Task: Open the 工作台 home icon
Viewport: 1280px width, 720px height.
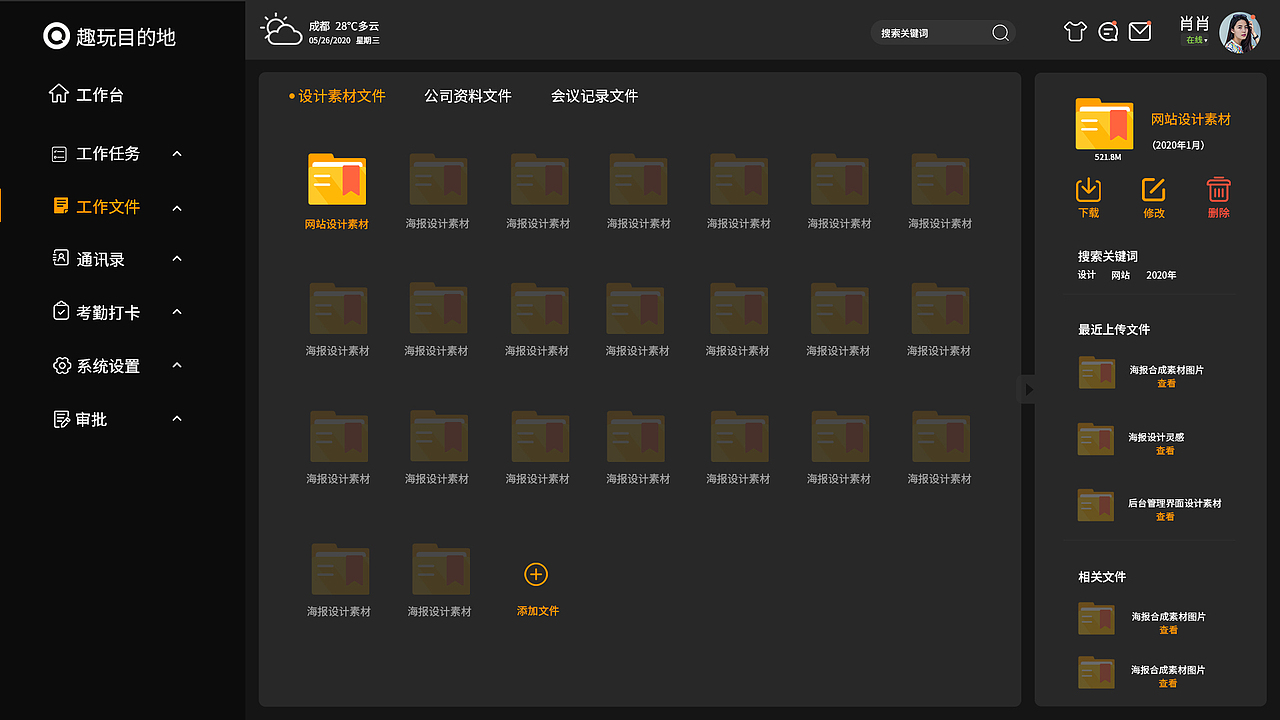Action: [x=59, y=94]
